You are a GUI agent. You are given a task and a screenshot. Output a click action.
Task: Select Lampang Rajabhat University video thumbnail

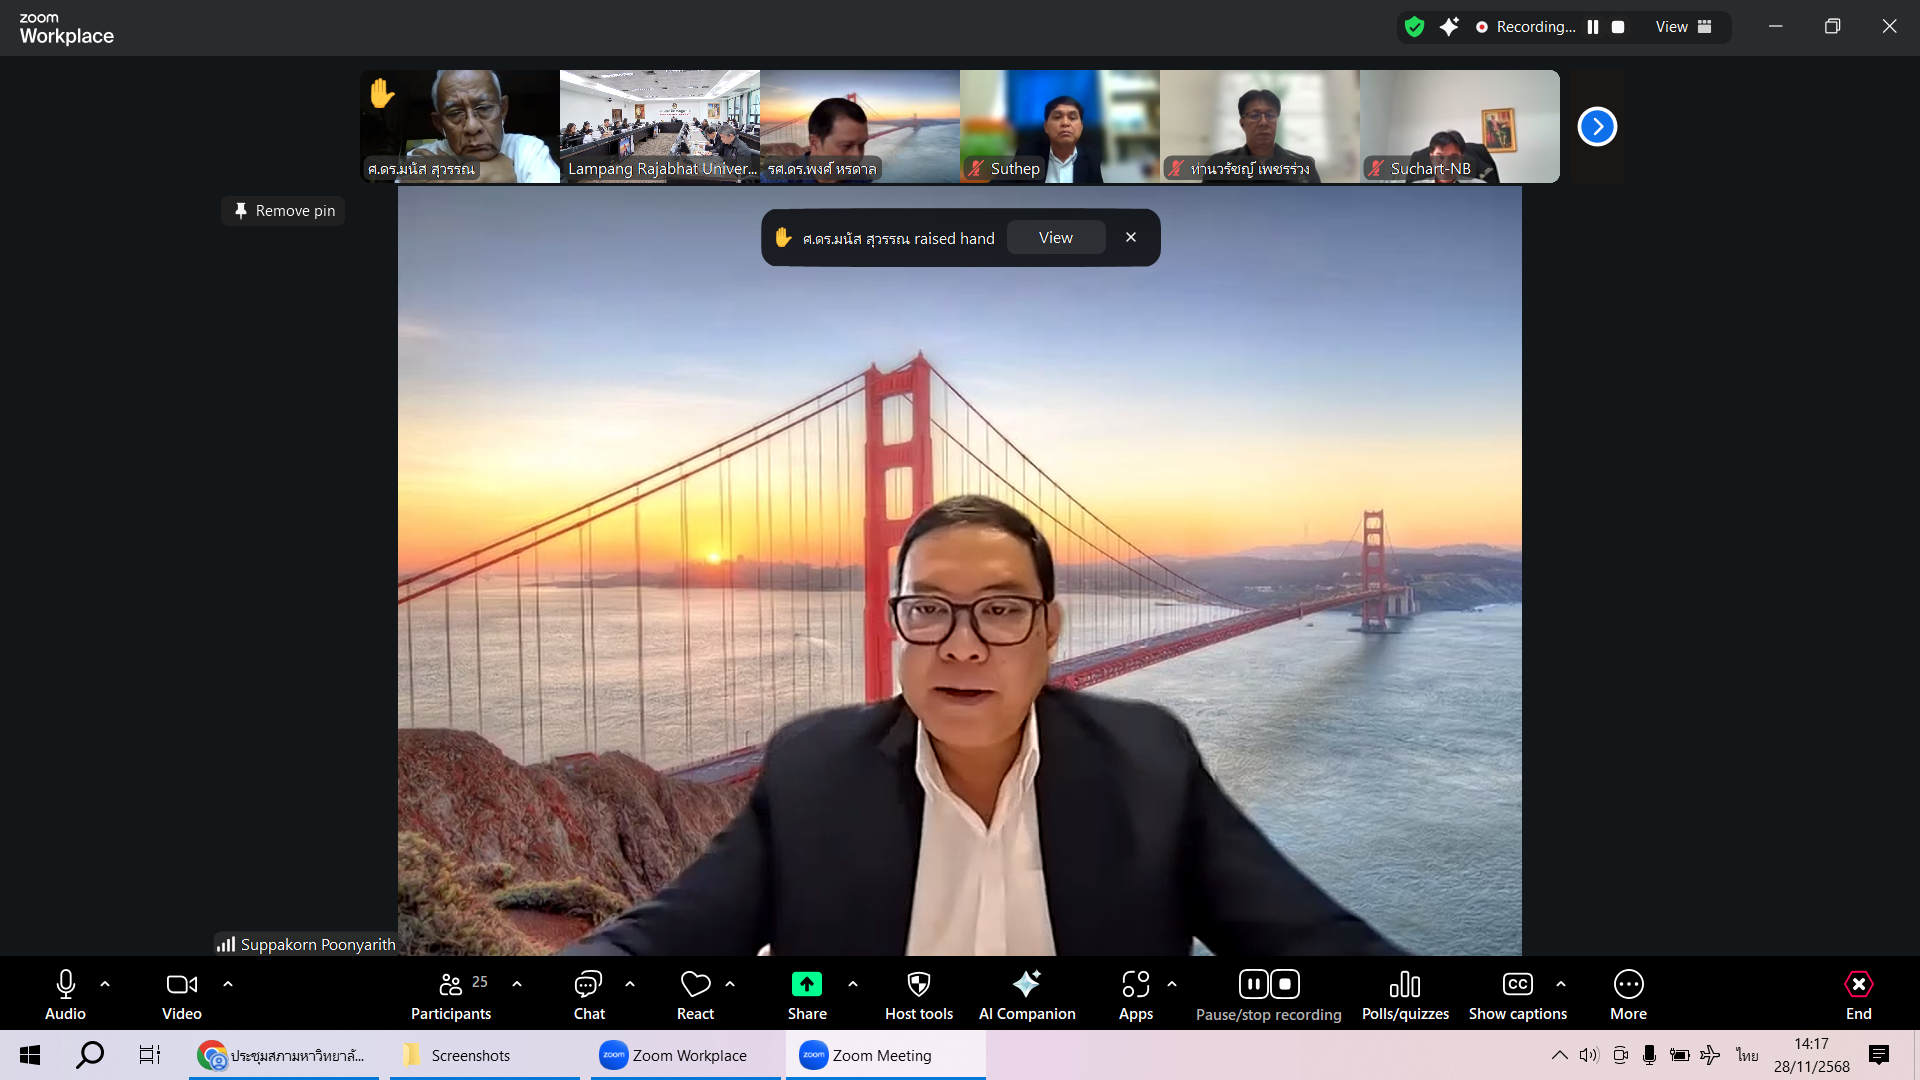[659, 126]
